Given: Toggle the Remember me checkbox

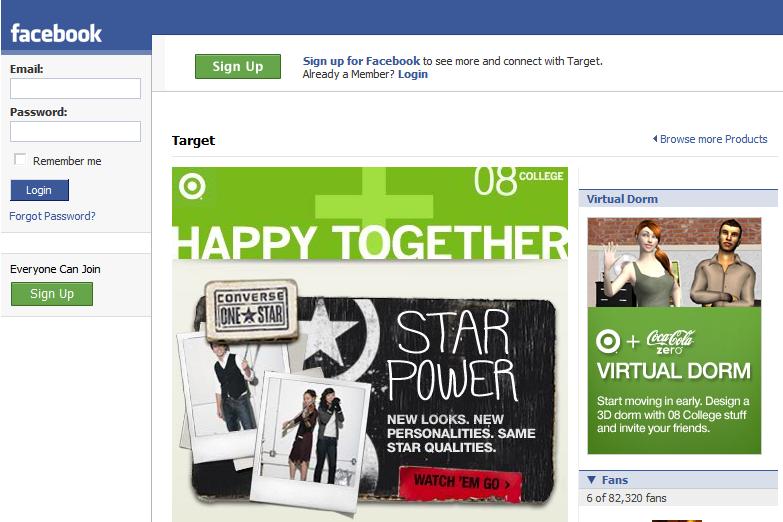Looking at the screenshot, I should [20, 160].
